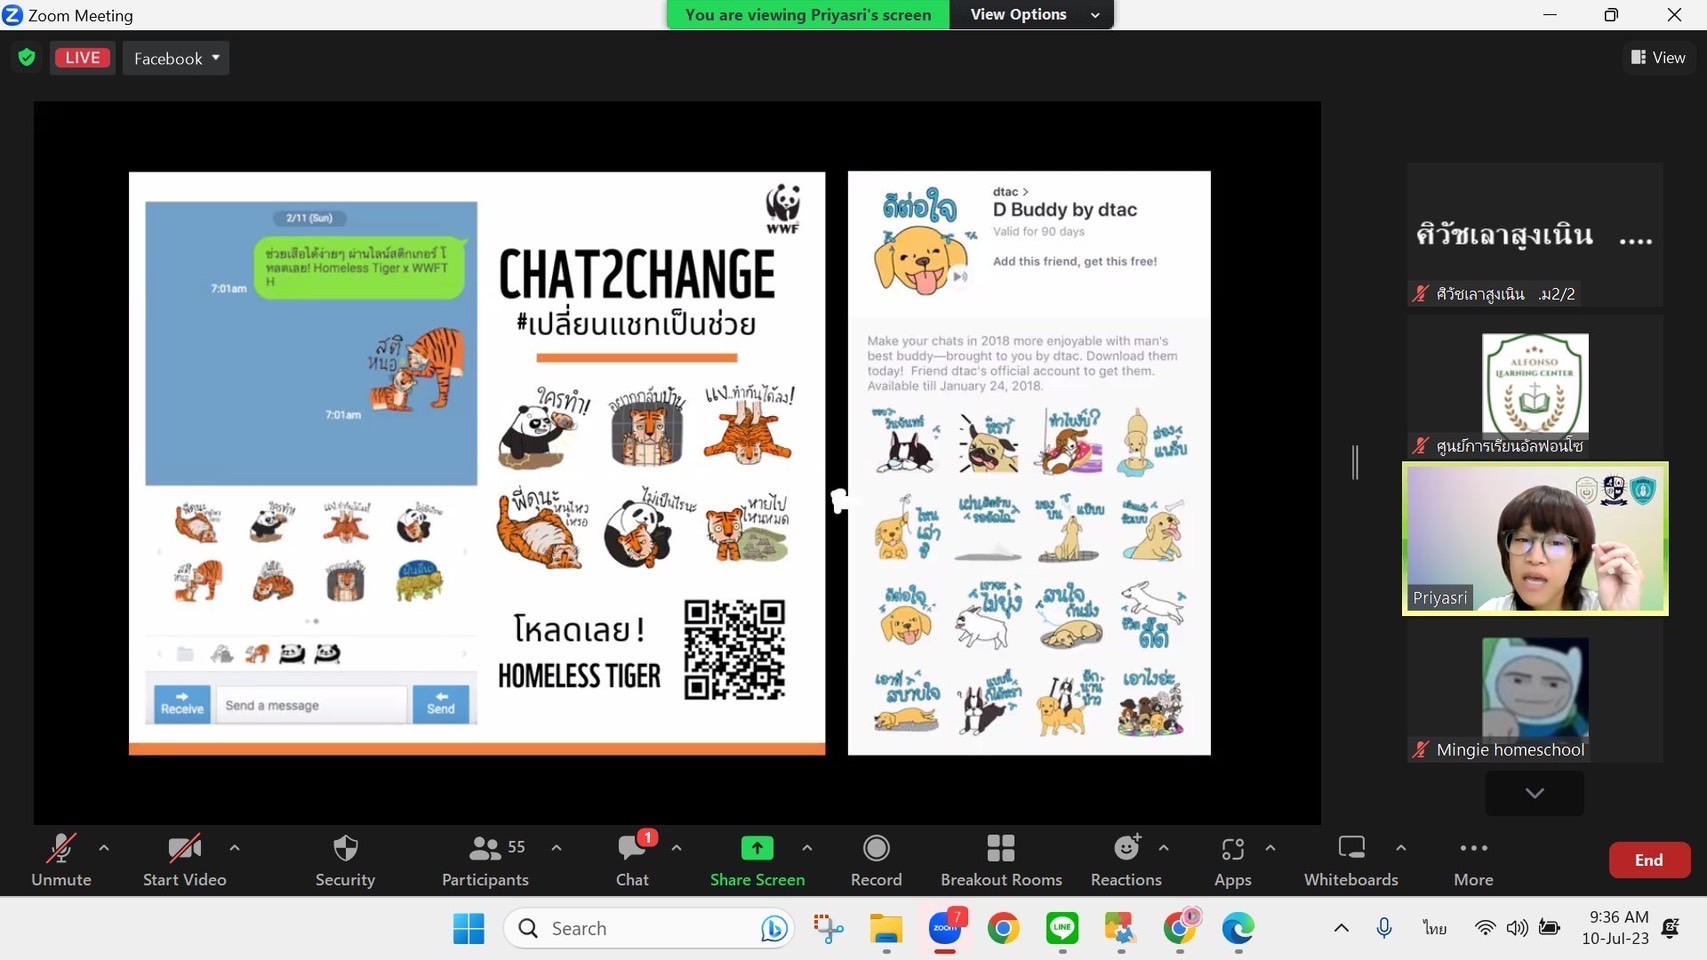Open the Facebook live stream dropdown
Viewport: 1707px width, 960px height.
point(176,58)
